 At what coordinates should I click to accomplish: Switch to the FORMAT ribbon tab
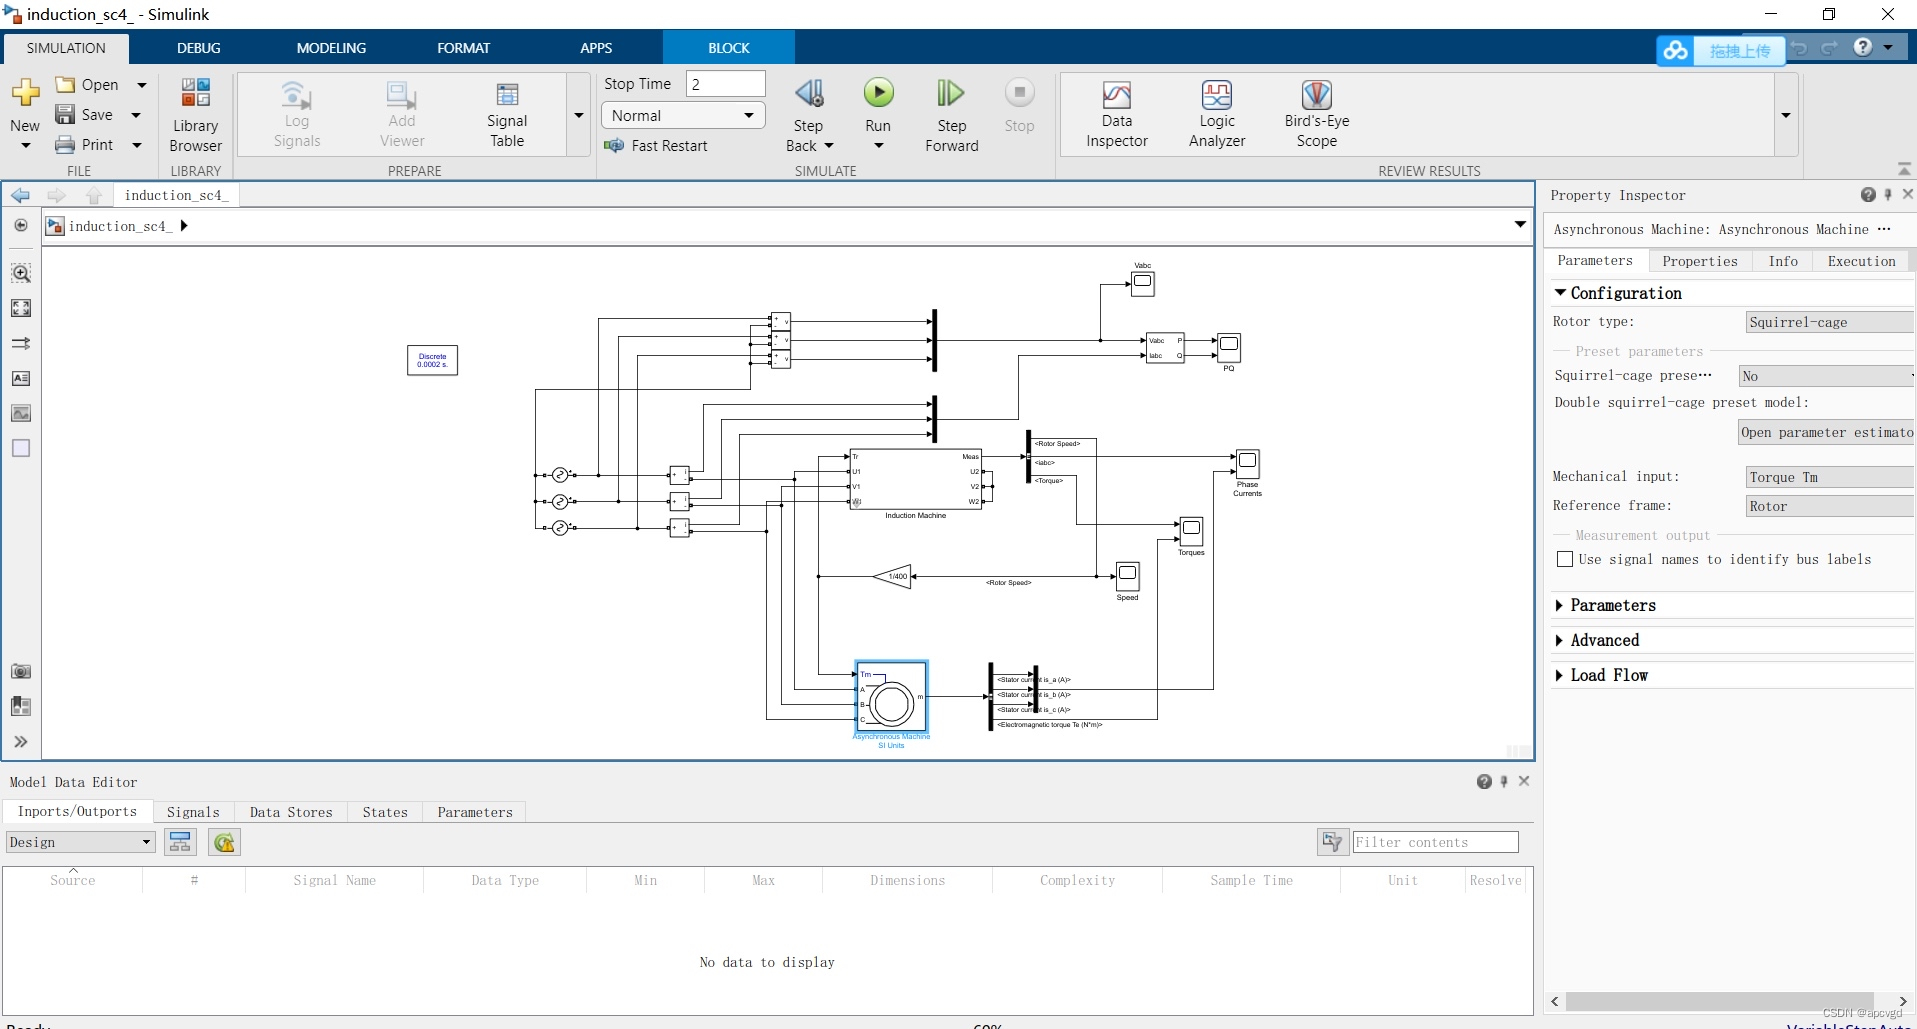(x=463, y=48)
